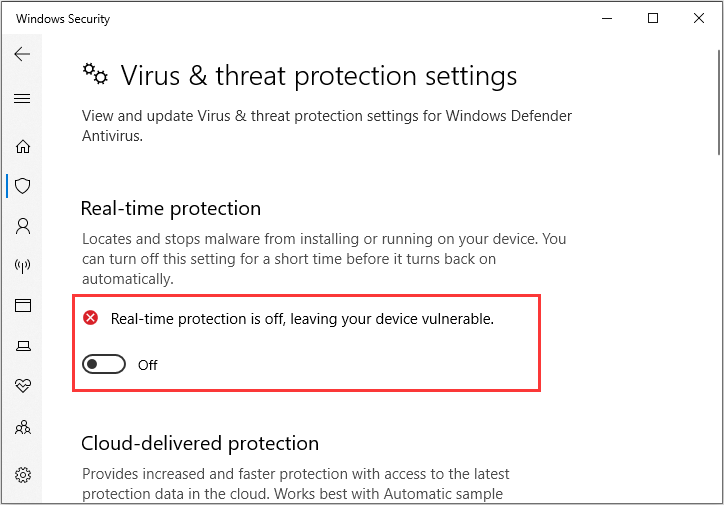Click the Cloud-delivered protection heading
Screen dimensions: 724x505
(200, 444)
